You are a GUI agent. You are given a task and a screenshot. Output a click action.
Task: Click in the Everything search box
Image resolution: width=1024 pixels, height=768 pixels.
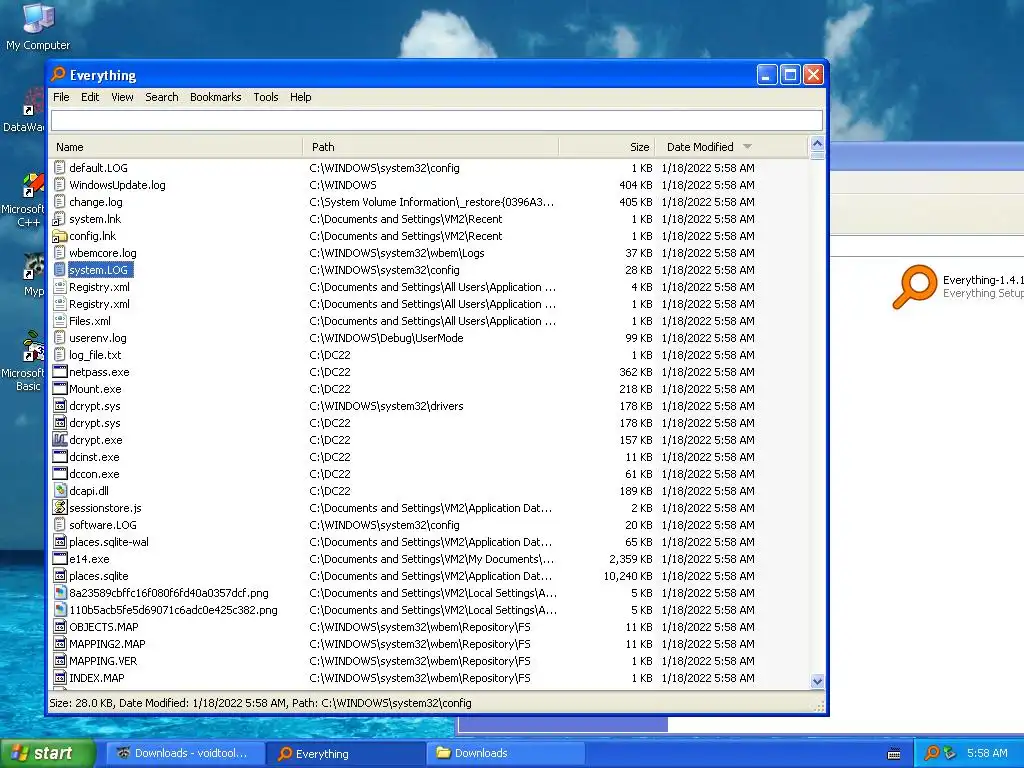(436, 120)
